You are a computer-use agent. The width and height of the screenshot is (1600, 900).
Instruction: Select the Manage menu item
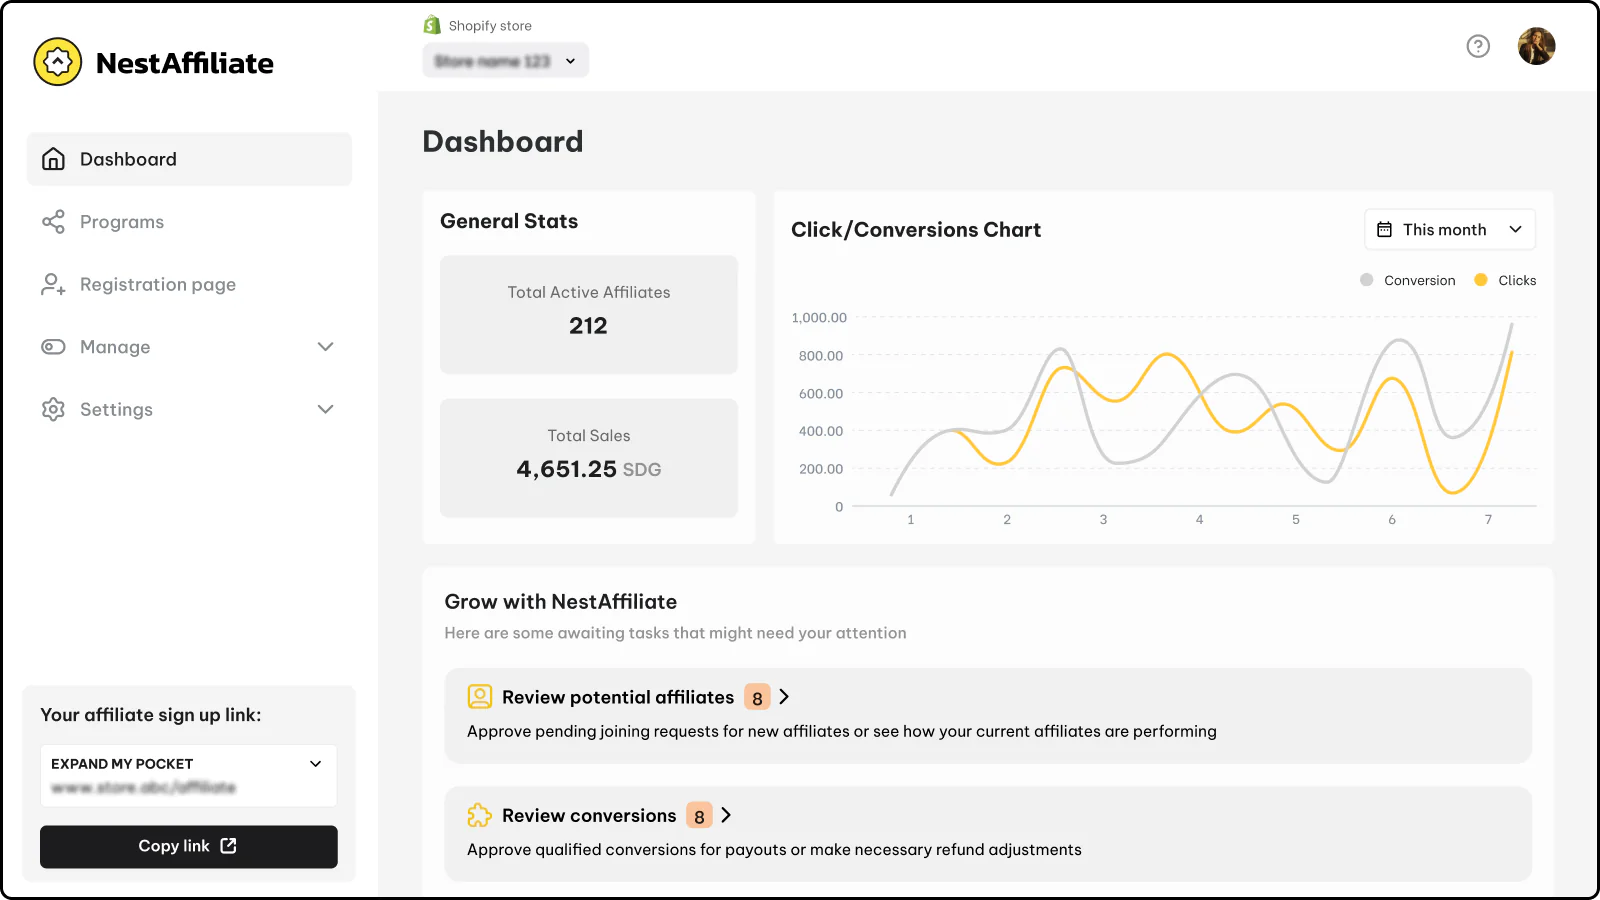click(189, 347)
